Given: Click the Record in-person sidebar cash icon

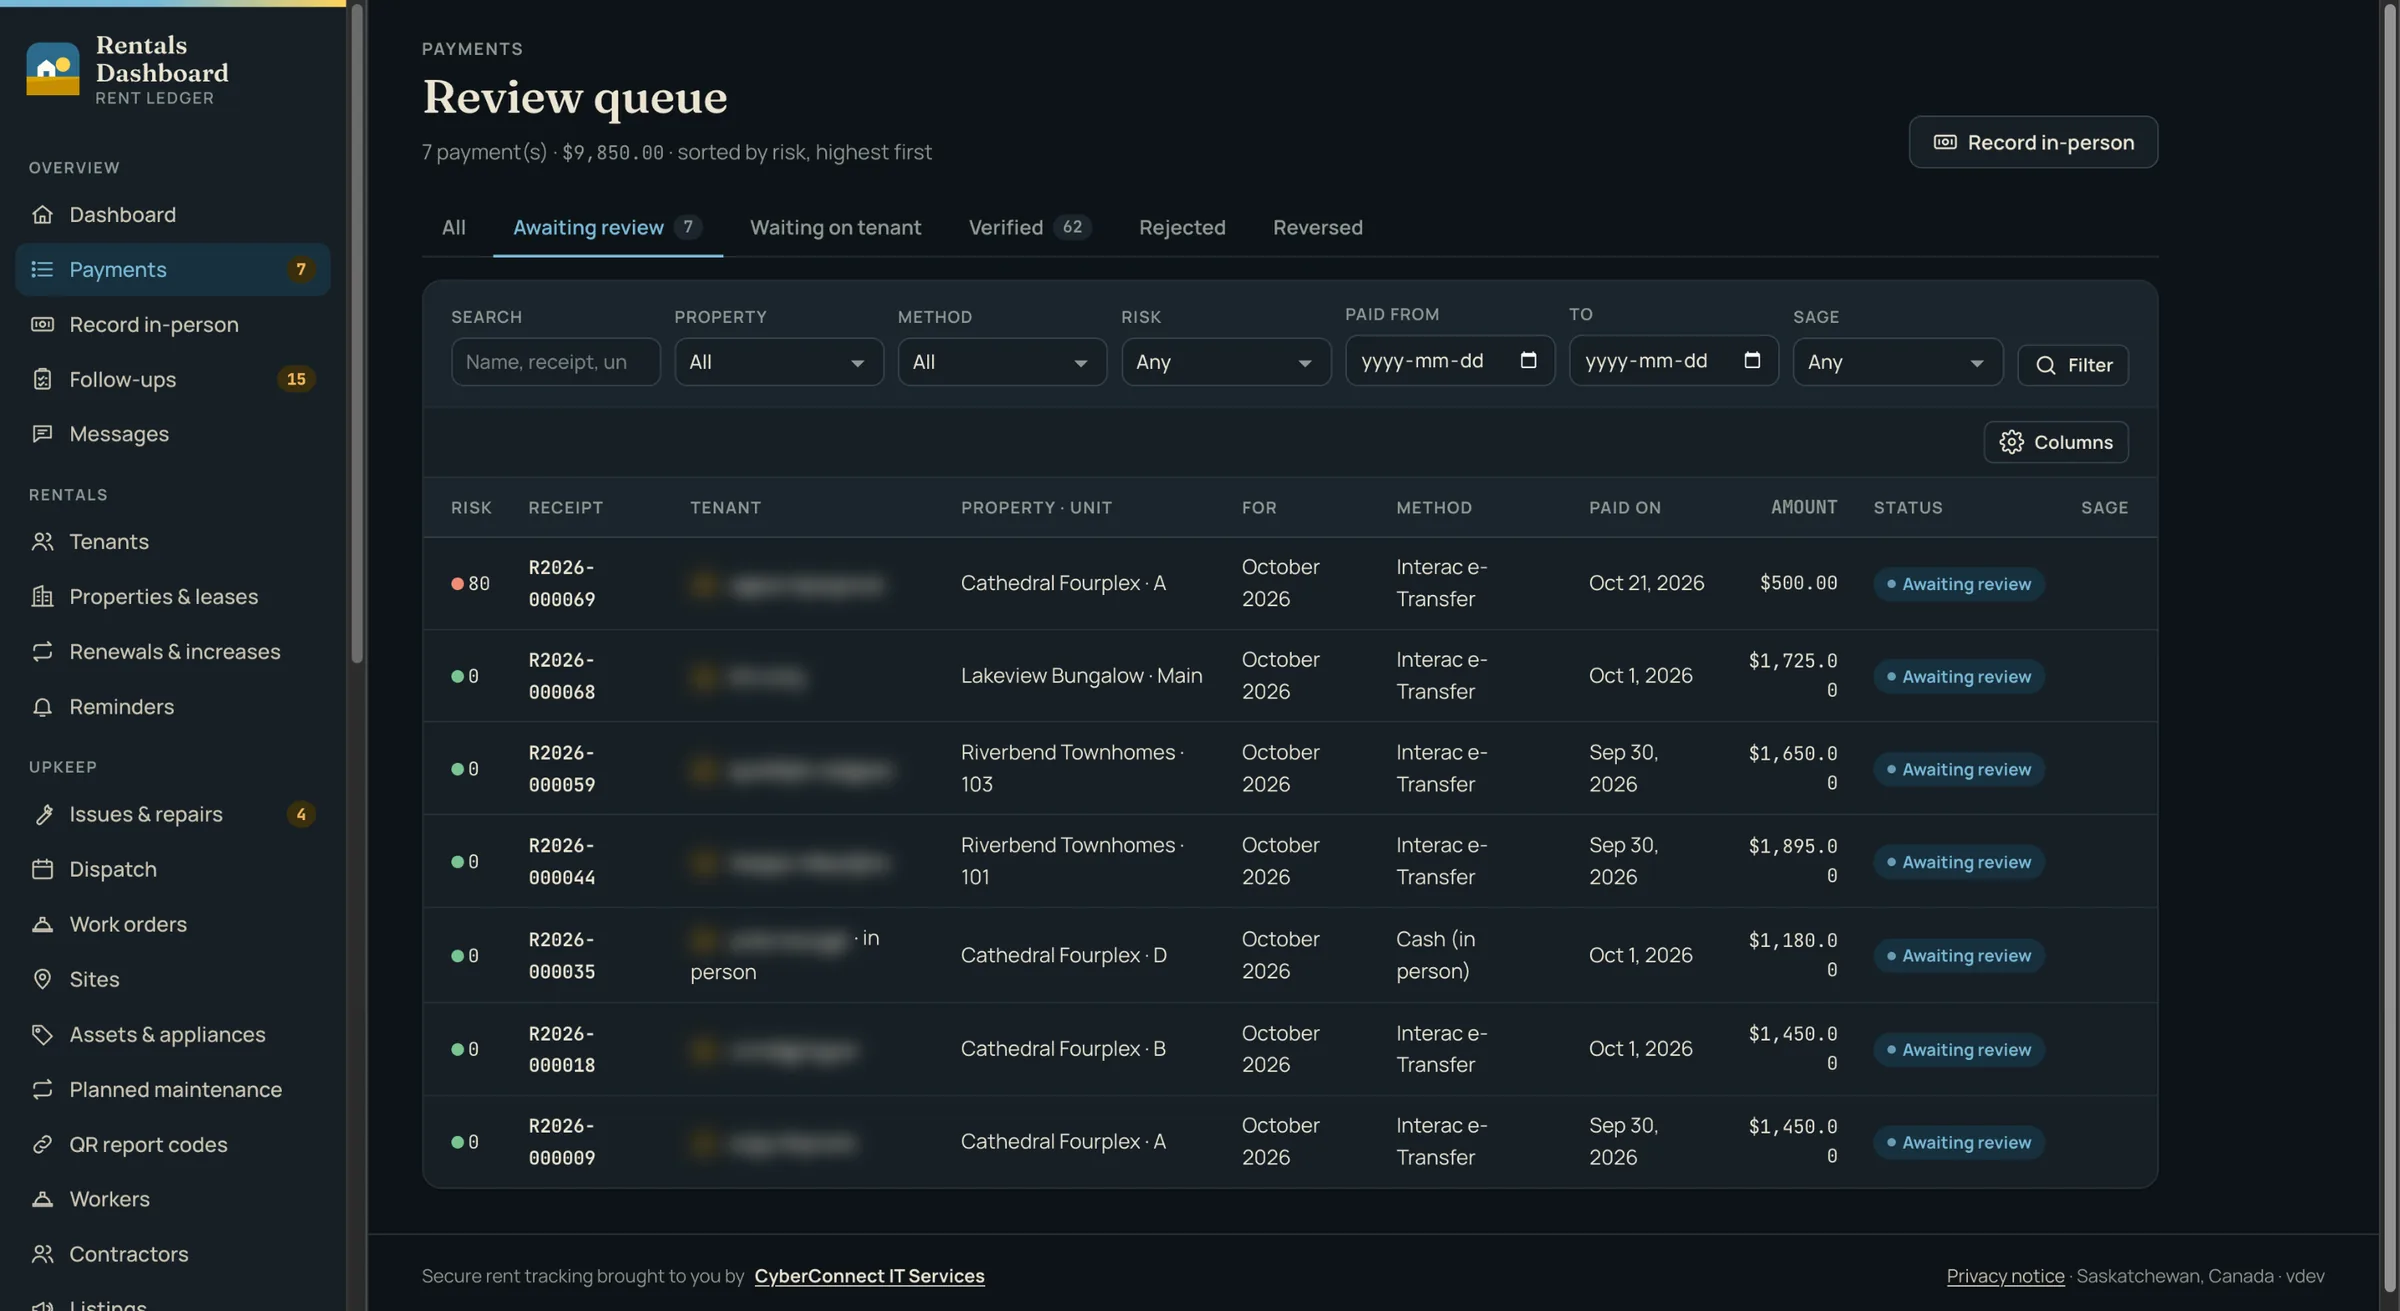Looking at the screenshot, I should pyautogui.click(x=42, y=324).
